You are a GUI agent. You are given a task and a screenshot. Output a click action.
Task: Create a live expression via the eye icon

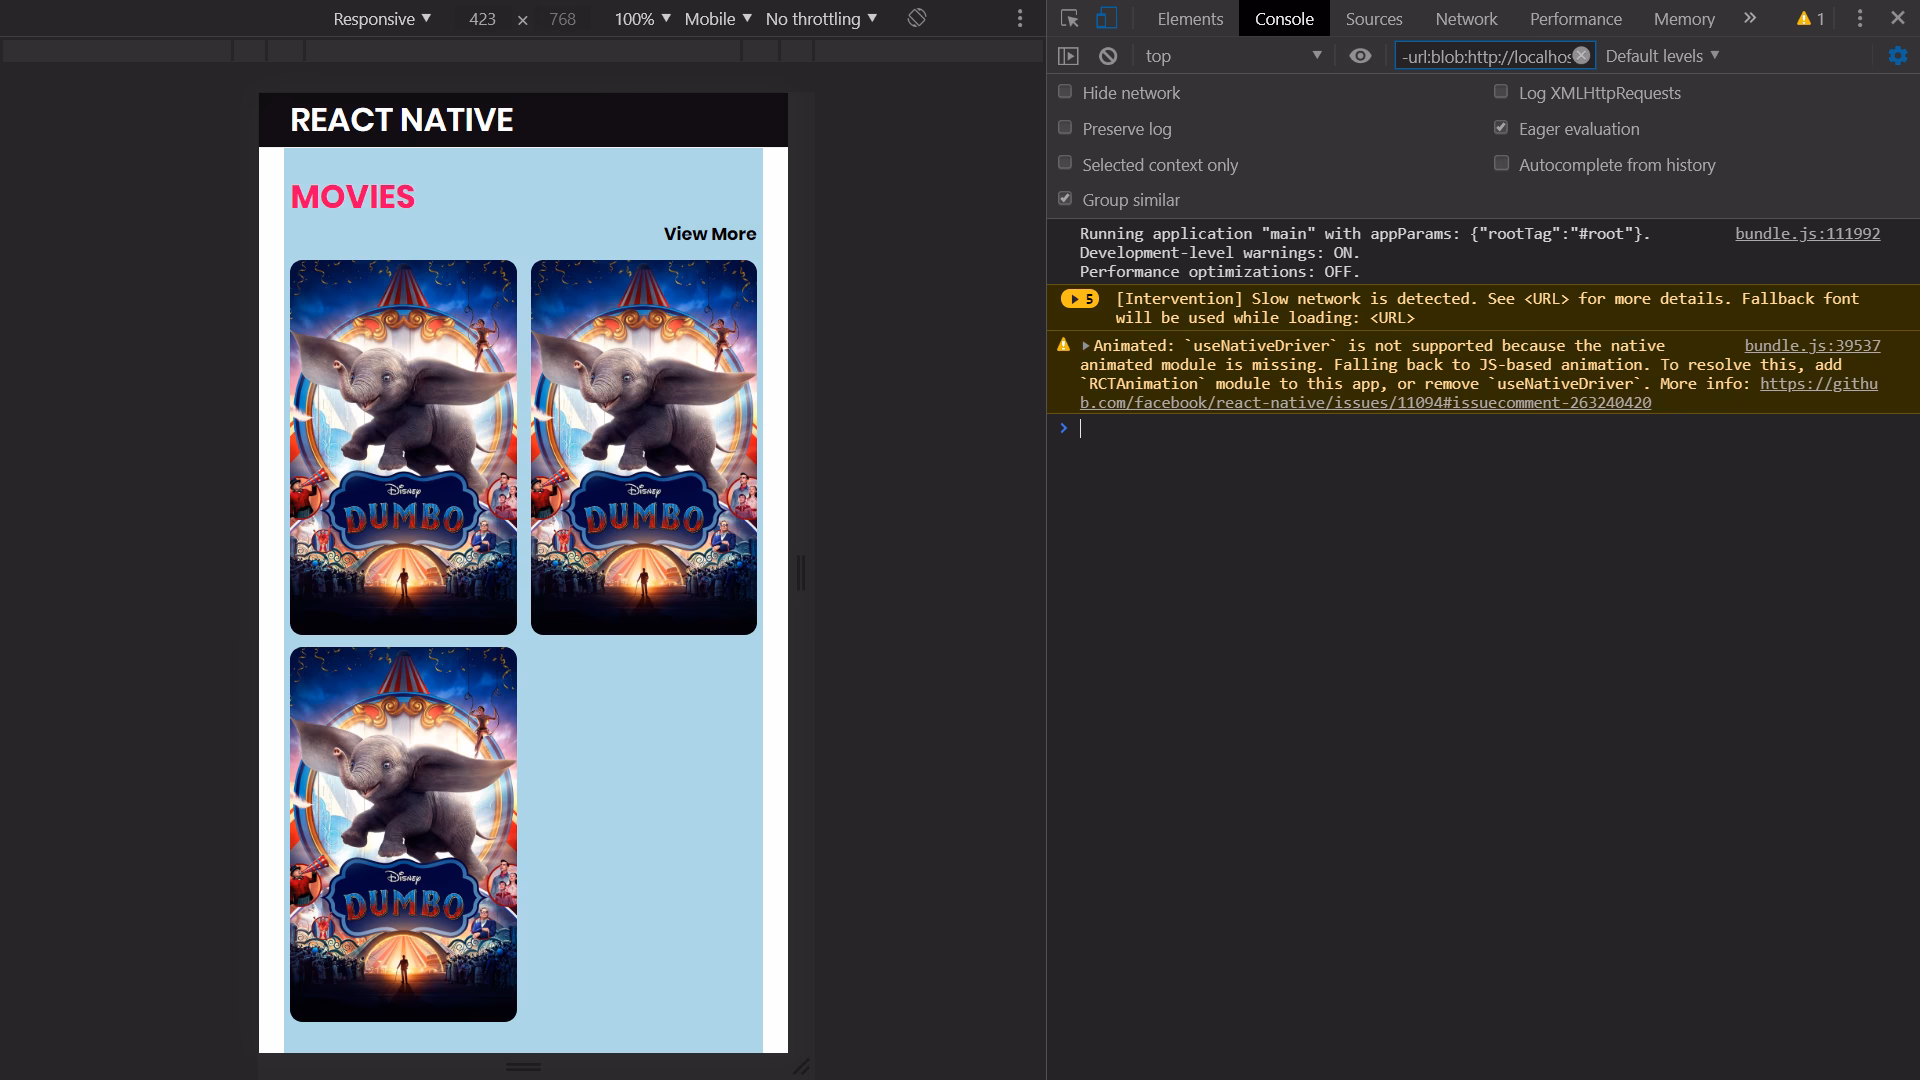pyautogui.click(x=1360, y=56)
